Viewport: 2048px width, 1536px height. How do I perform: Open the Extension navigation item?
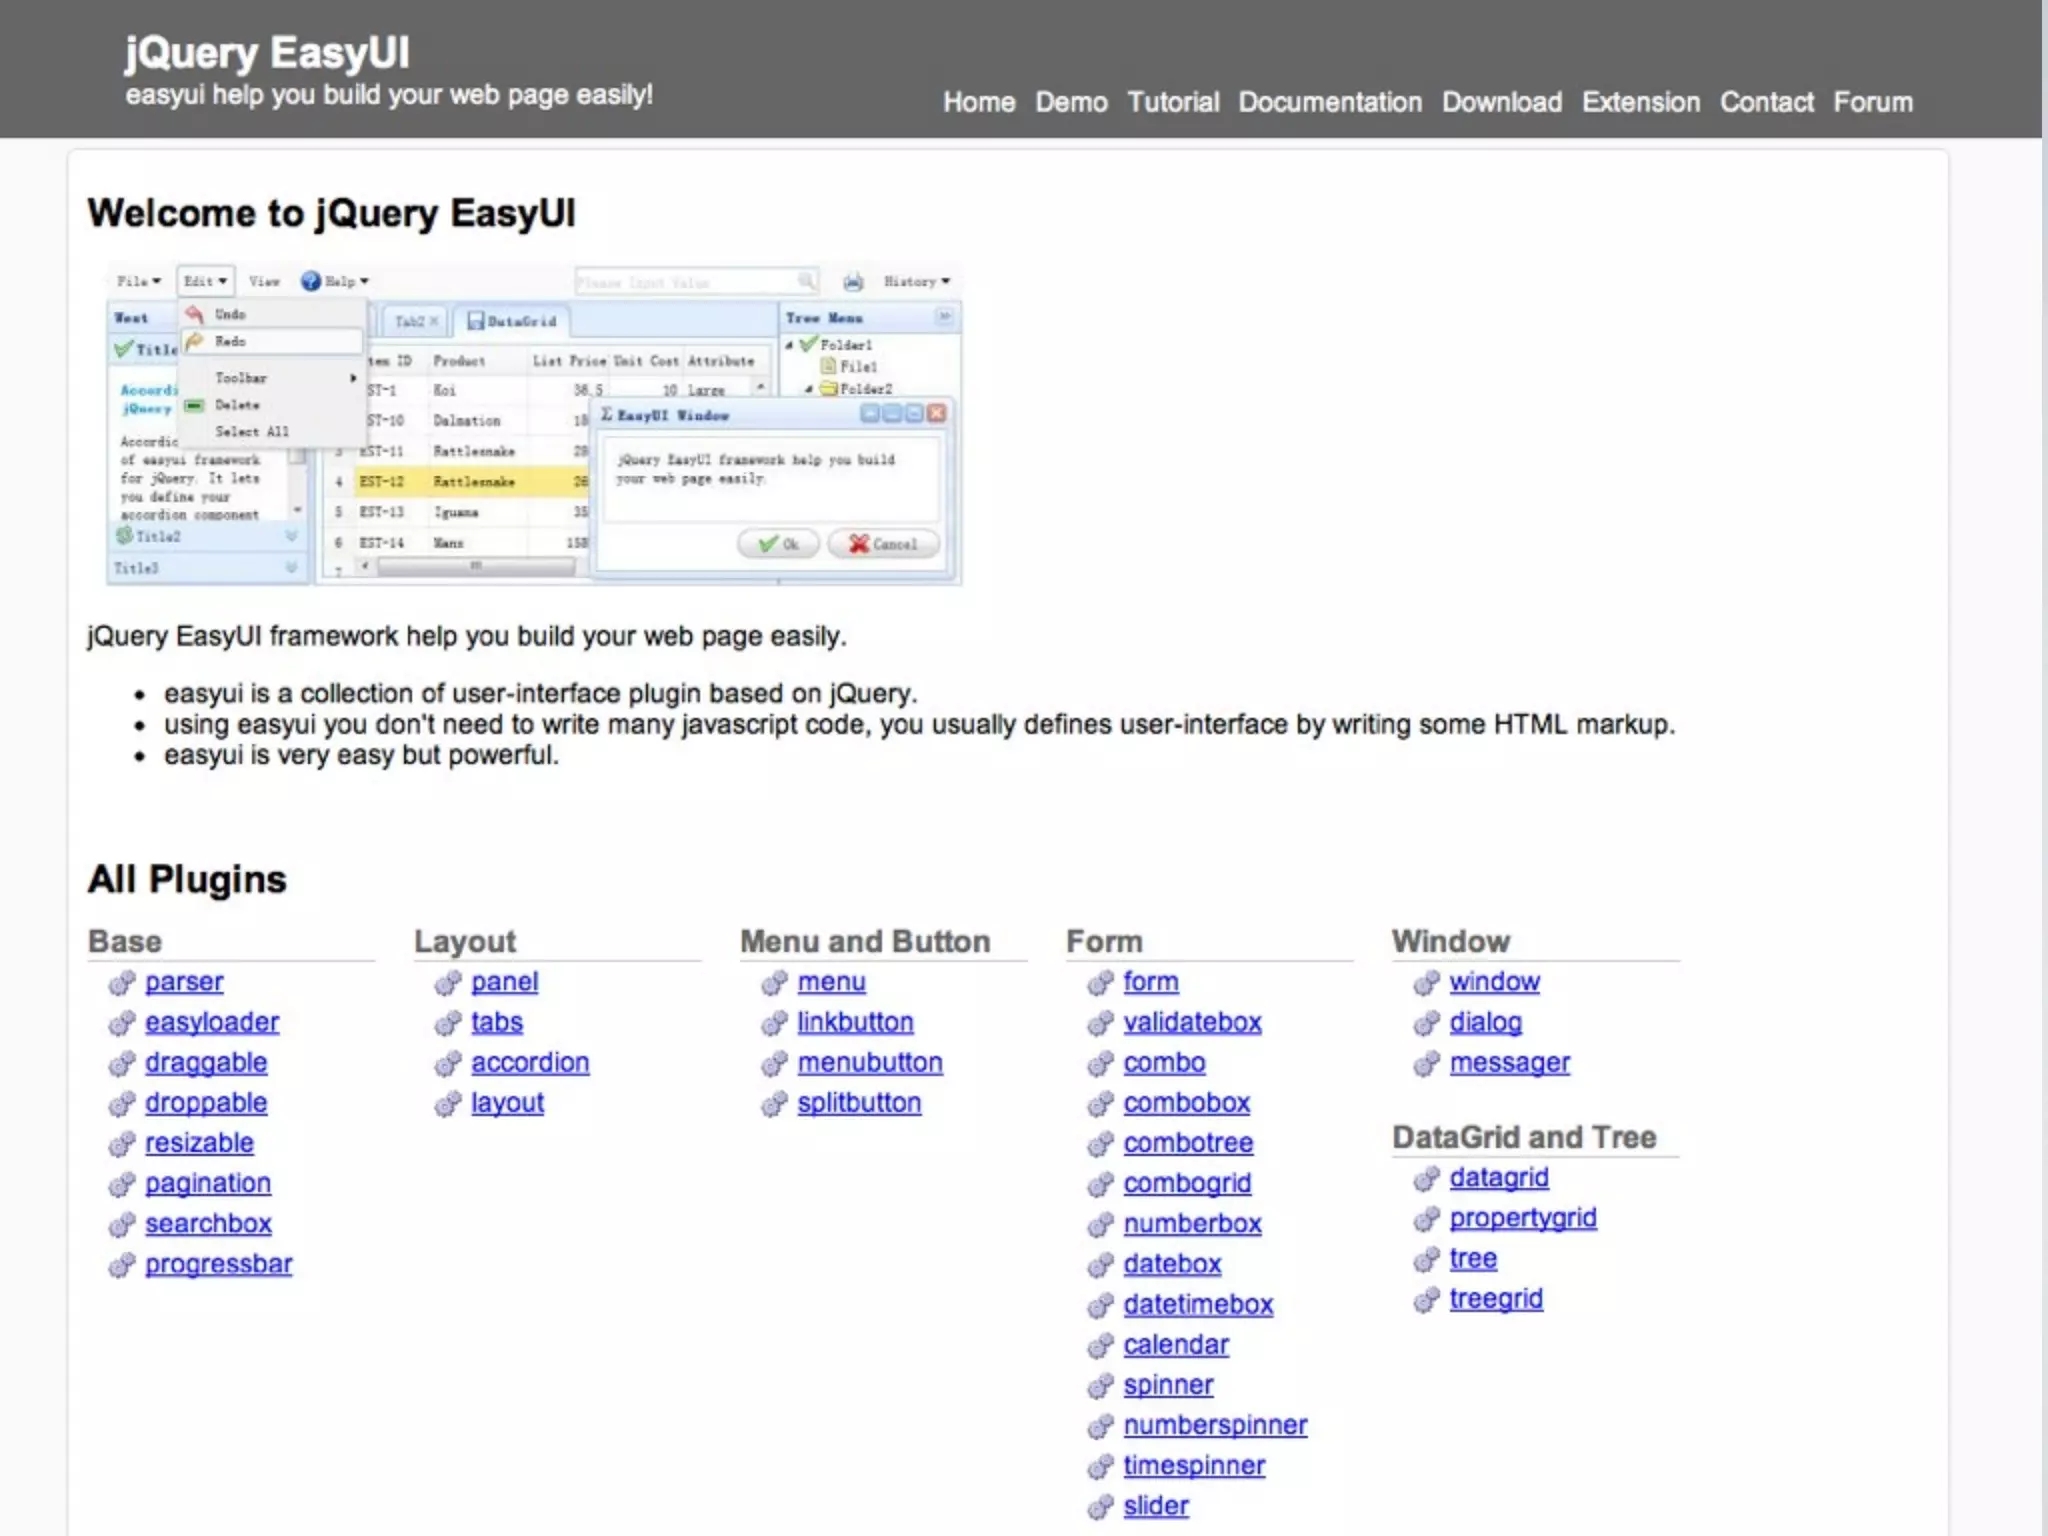click(x=1640, y=102)
